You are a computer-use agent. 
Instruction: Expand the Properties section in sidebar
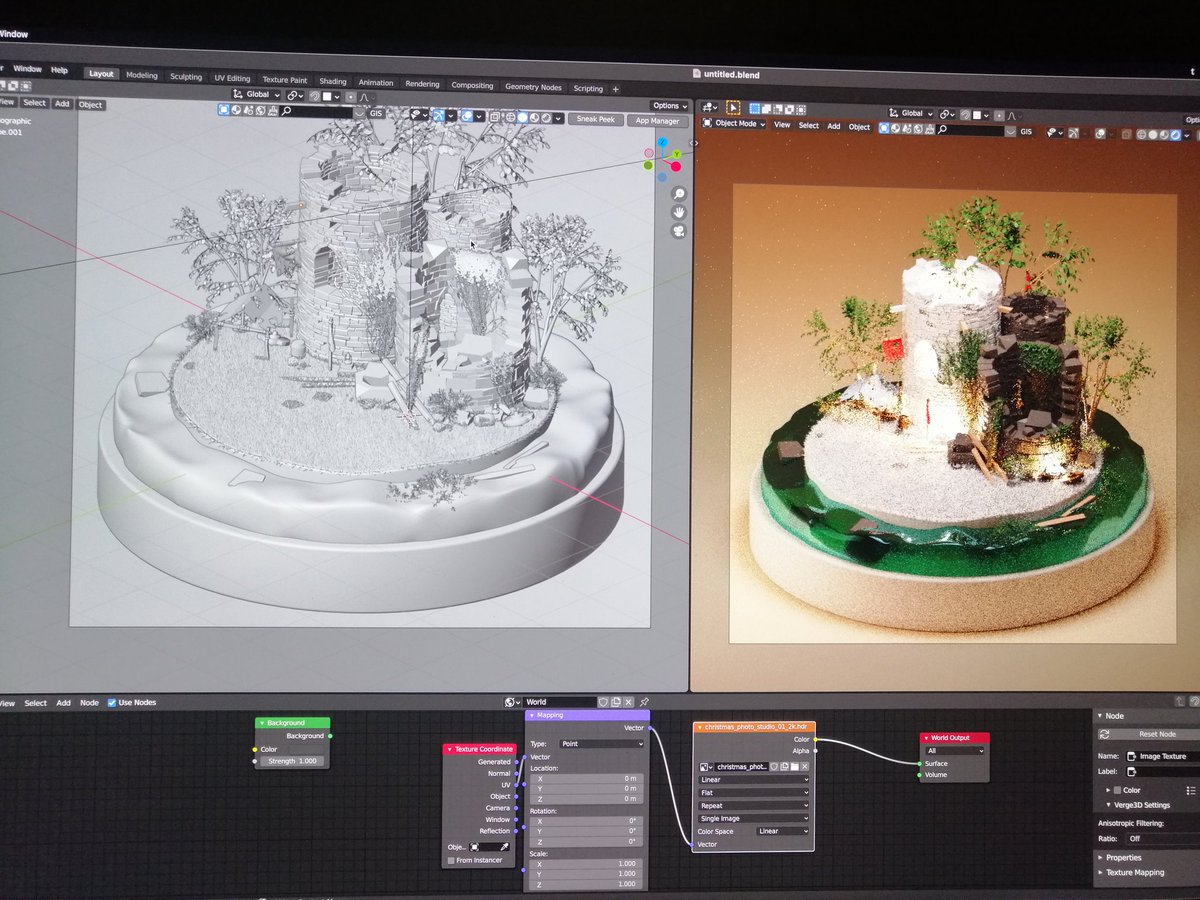pyautogui.click(x=1123, y=857)
